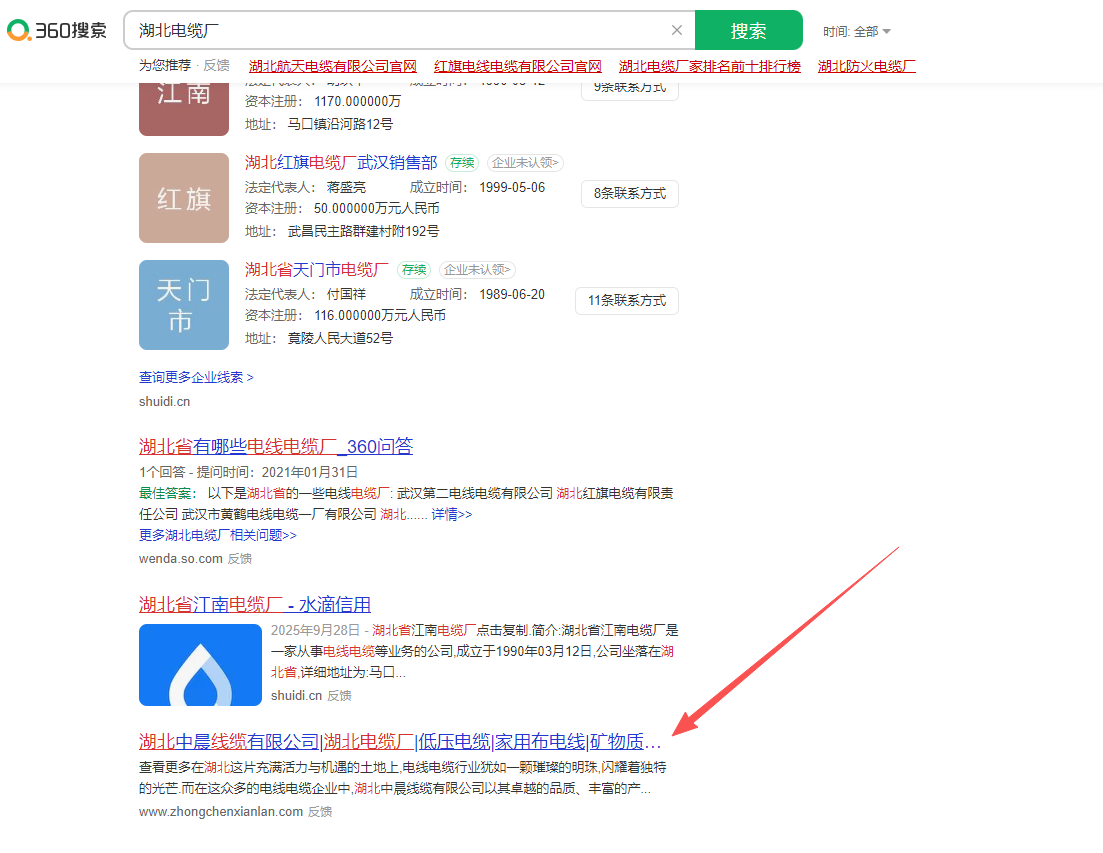Open 湖北防火电缆厂 suggestion link
Viewport: 1103px width, 853px height.
pos(866,66)
